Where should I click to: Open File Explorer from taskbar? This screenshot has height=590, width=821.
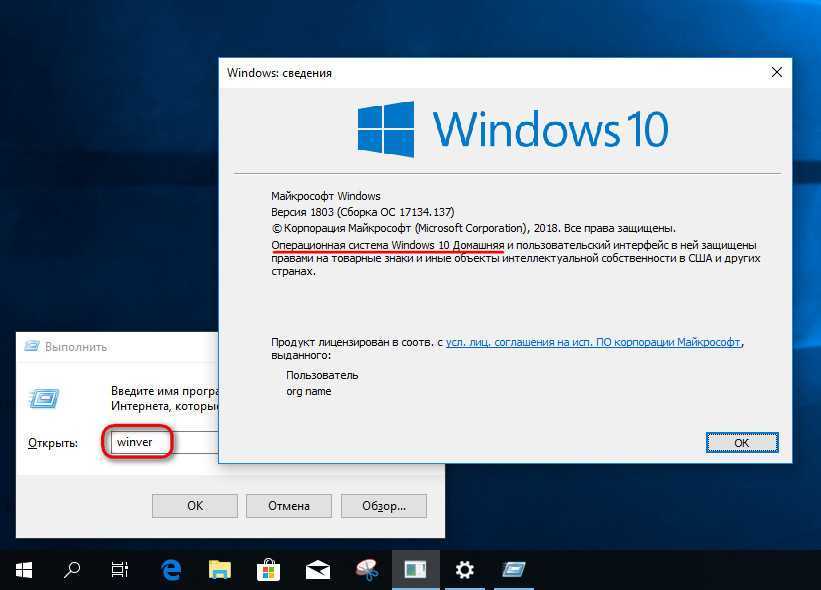tap(220, 570)
